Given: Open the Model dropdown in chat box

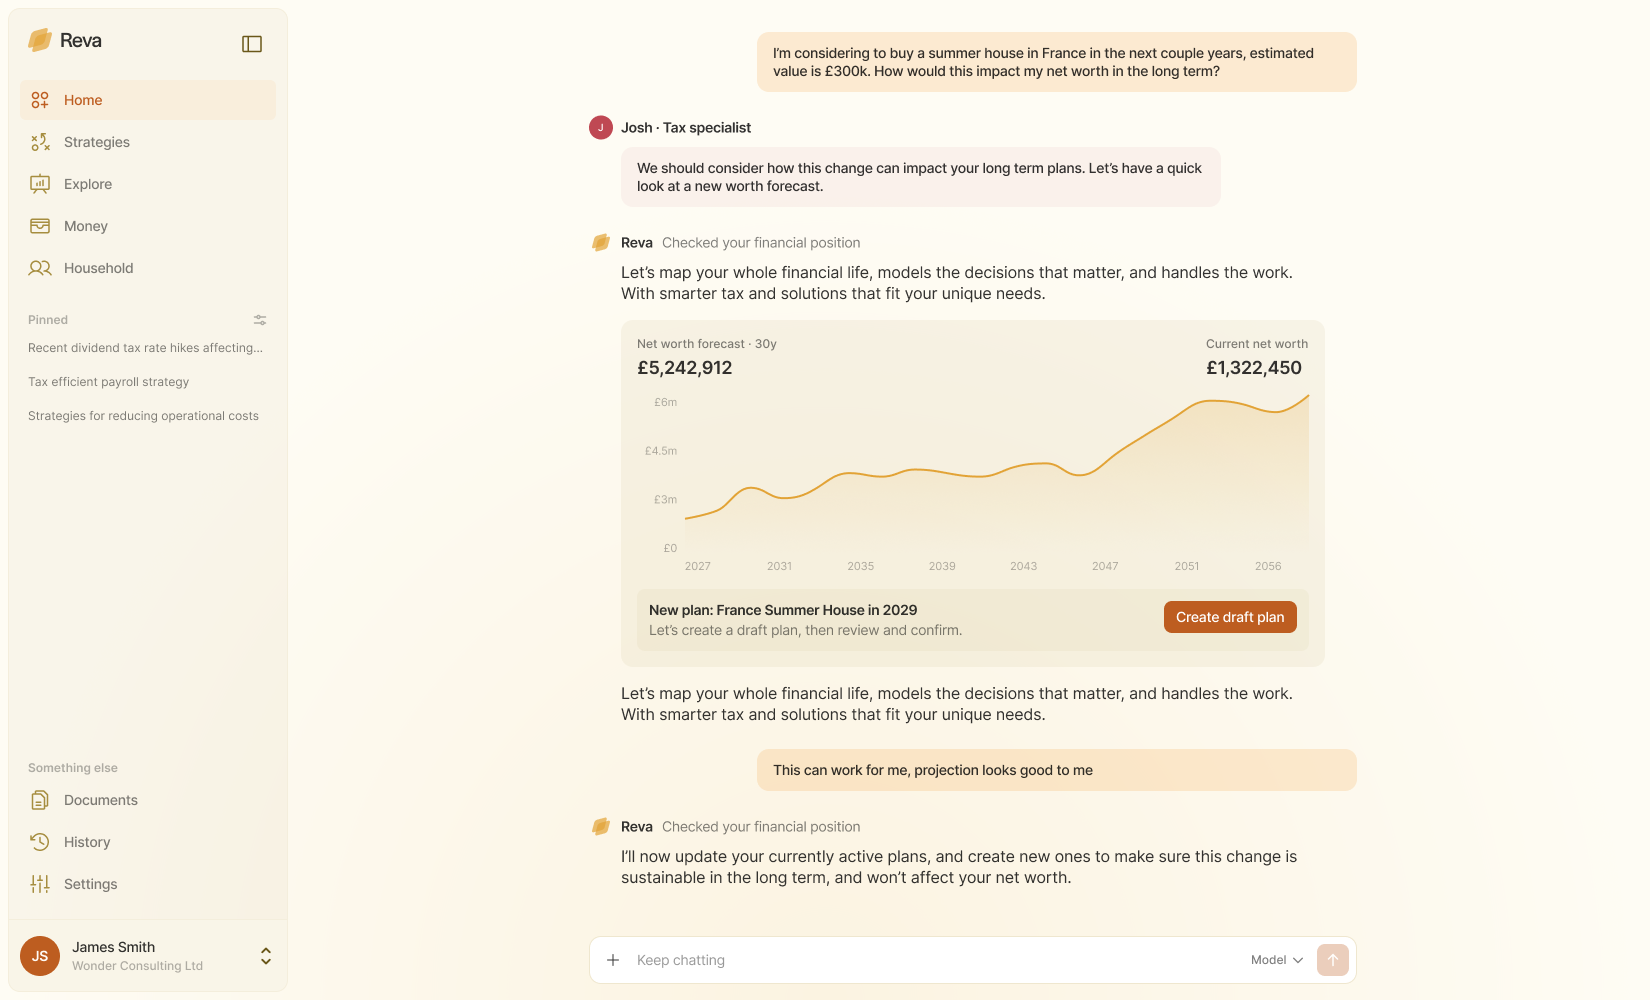Looking at the screenshot, I should [x=1277, y=960].
